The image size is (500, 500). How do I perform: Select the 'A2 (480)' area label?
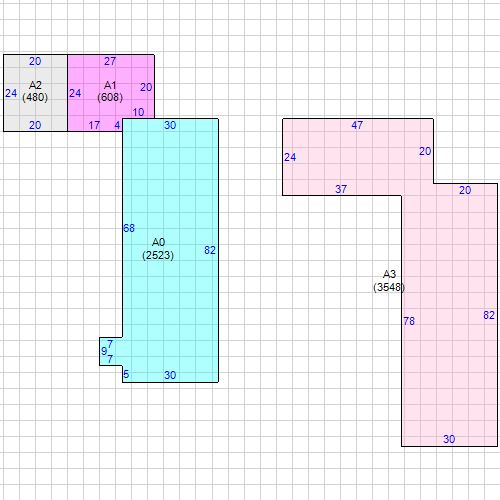35,91
